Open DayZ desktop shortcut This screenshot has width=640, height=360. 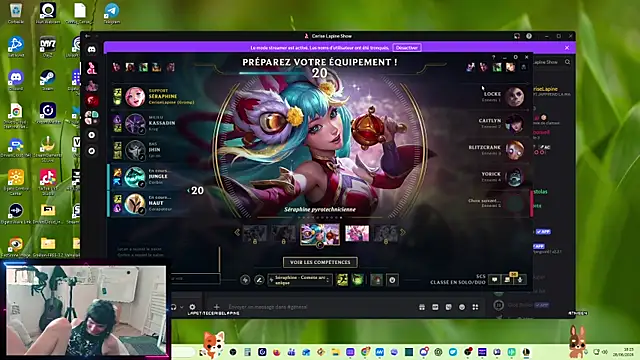(48, 47)
